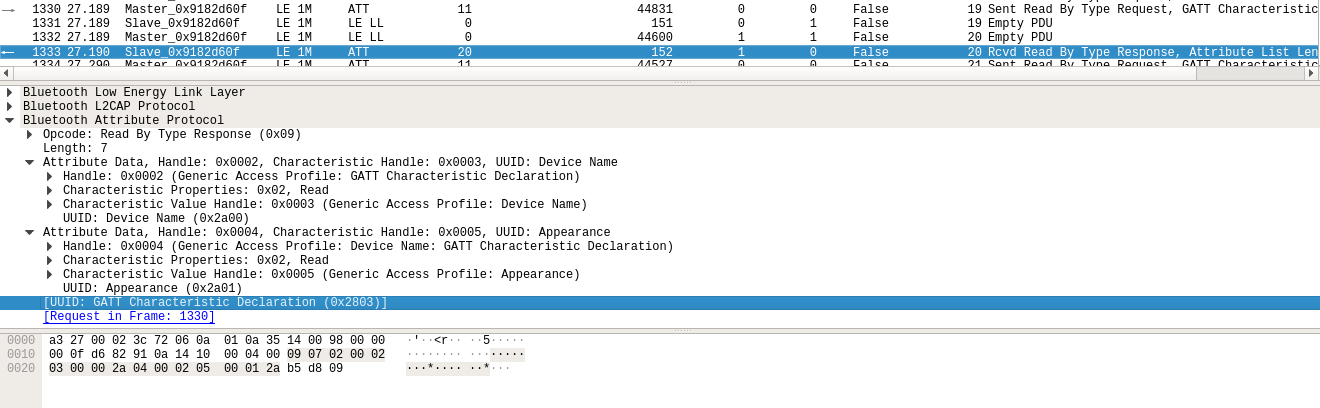Expand Characteristic Value Handle: 0x0003 entry
1320x408 pixels.
click(x=50, y=205)
